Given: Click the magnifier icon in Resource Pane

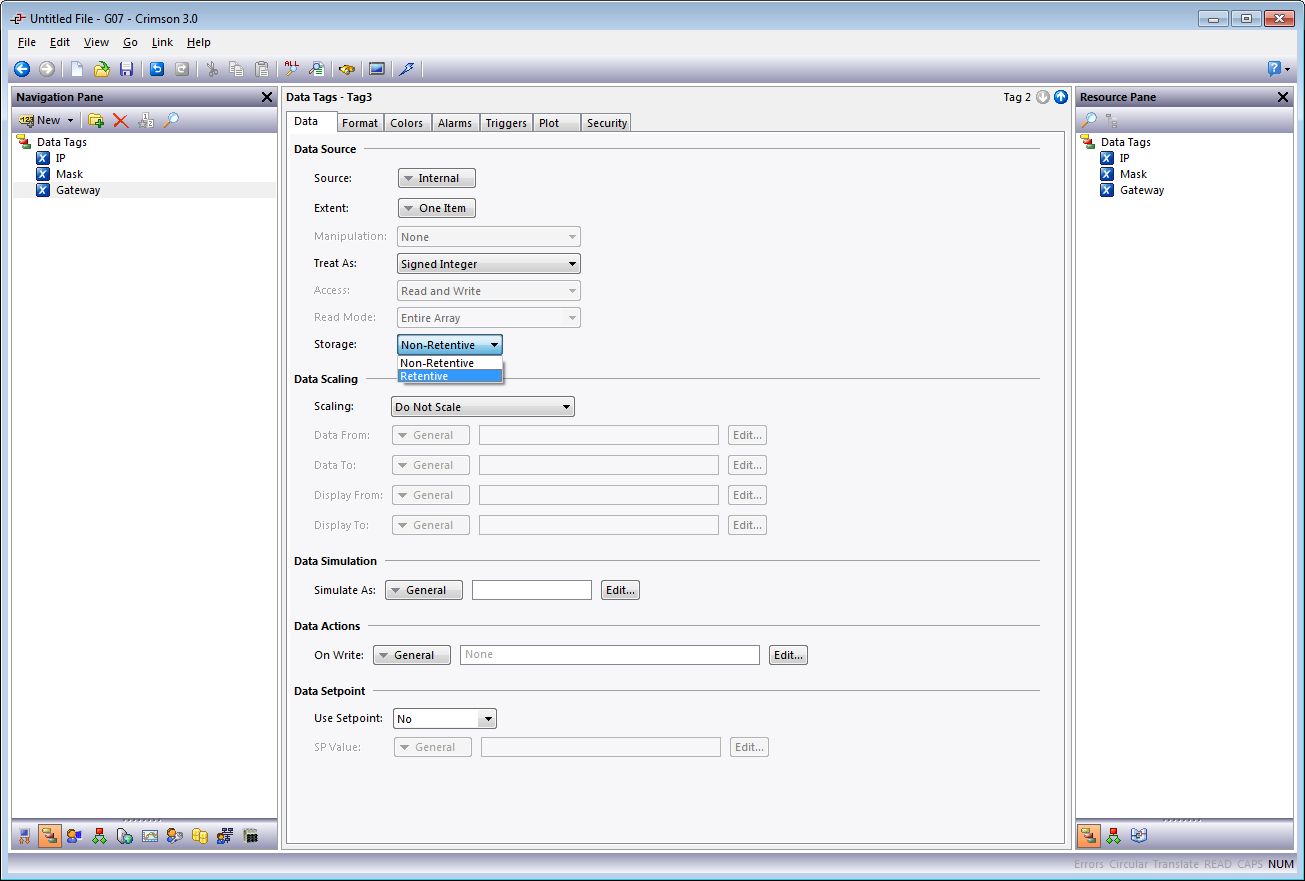Looking at the screenshot, I should 1089,120.
